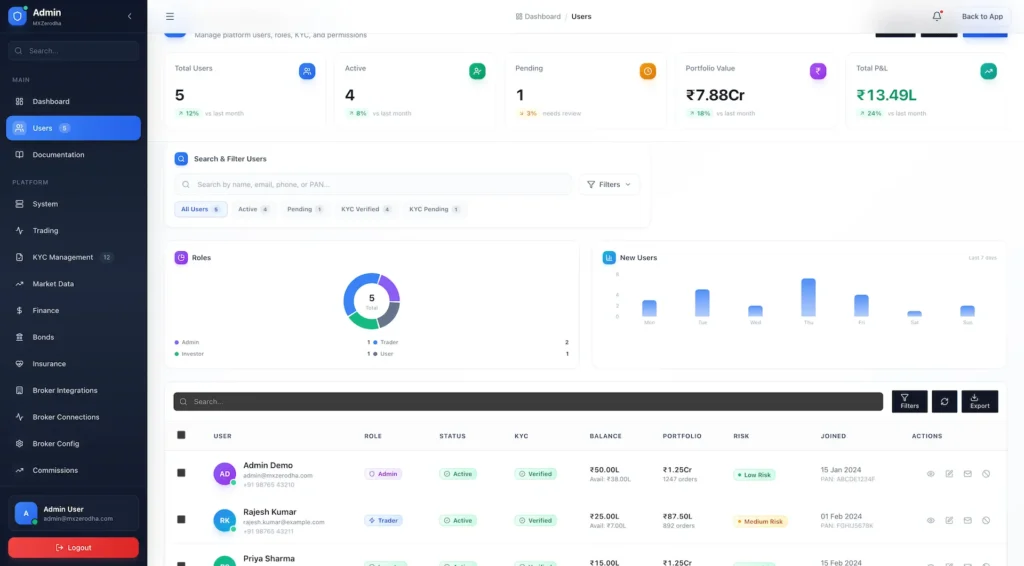
Task: Click the Medium Risk badge
Action: tap(761, 521)
